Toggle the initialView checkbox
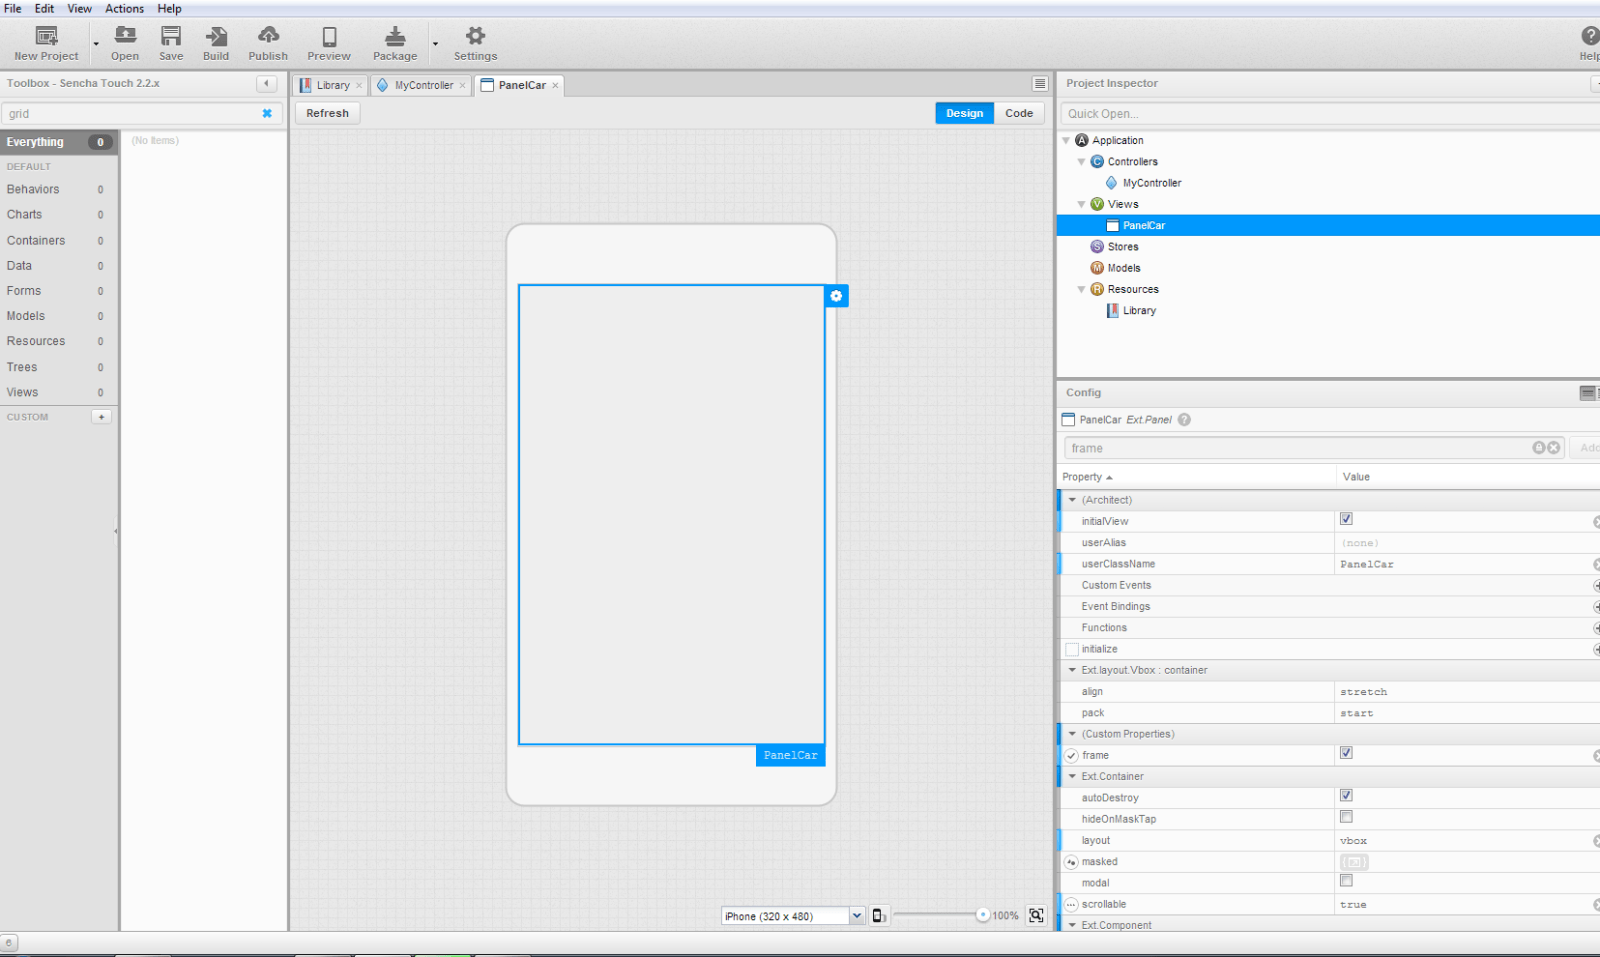 pyautogui.click(x=1346, y=519)
